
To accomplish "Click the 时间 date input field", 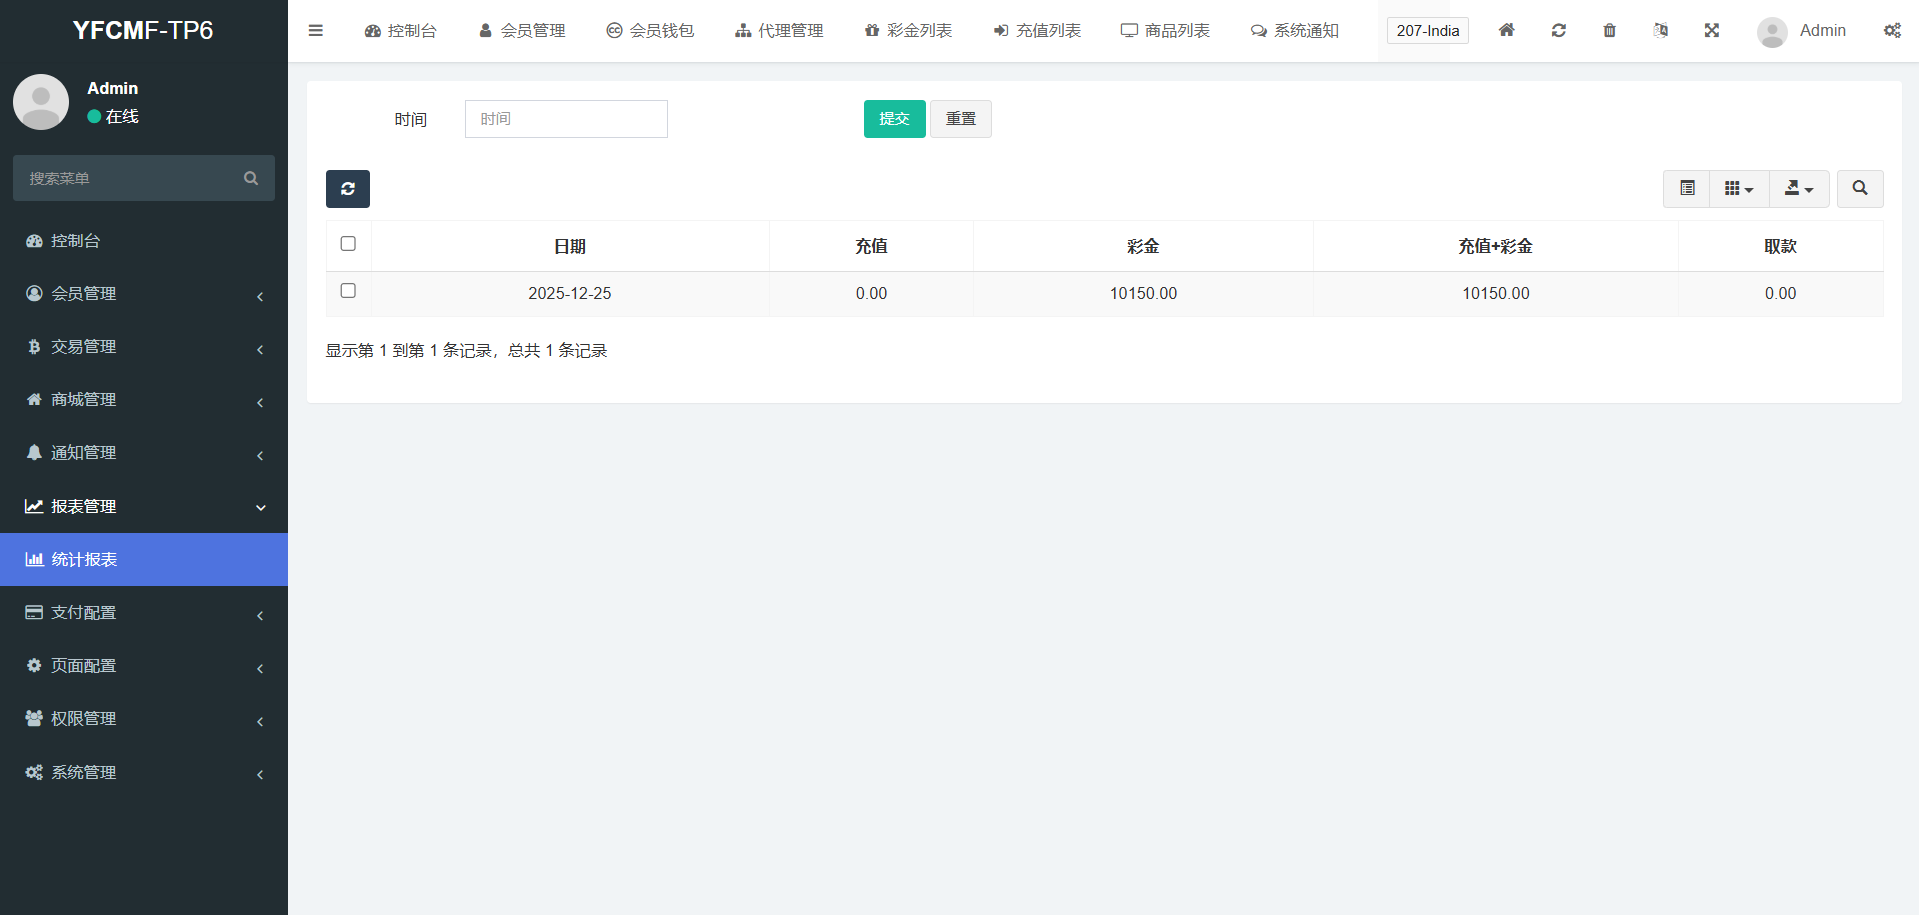I will click(x=566, y=119).
